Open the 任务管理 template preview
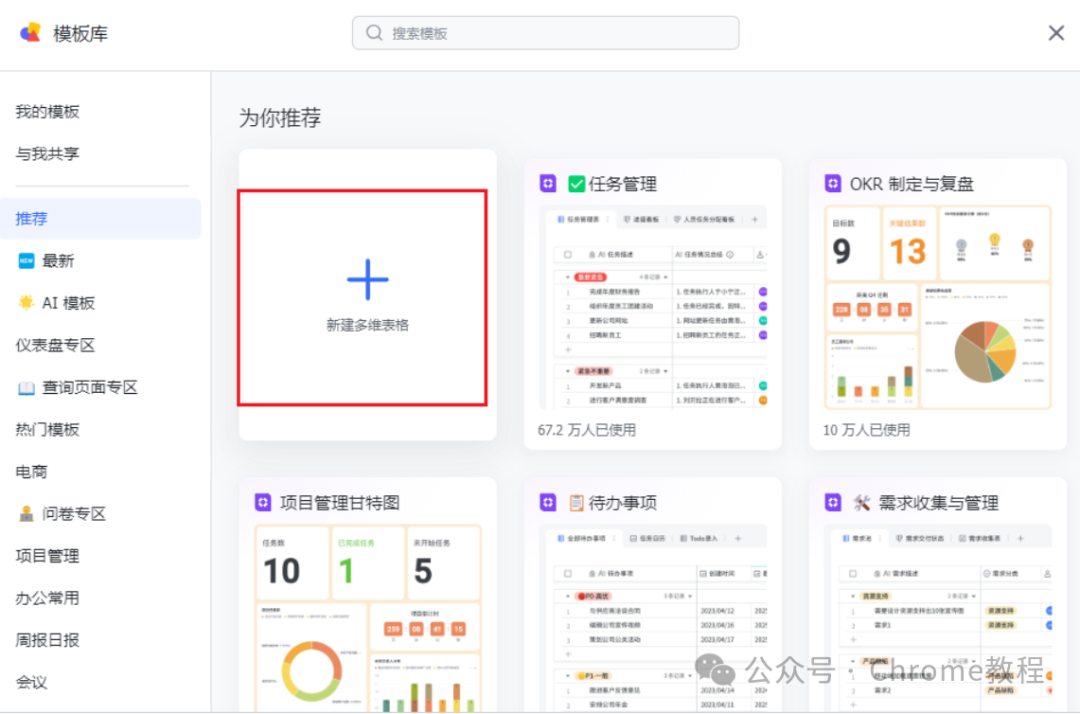This screenshot has width=1080, height=714. (x=653, y=306)
